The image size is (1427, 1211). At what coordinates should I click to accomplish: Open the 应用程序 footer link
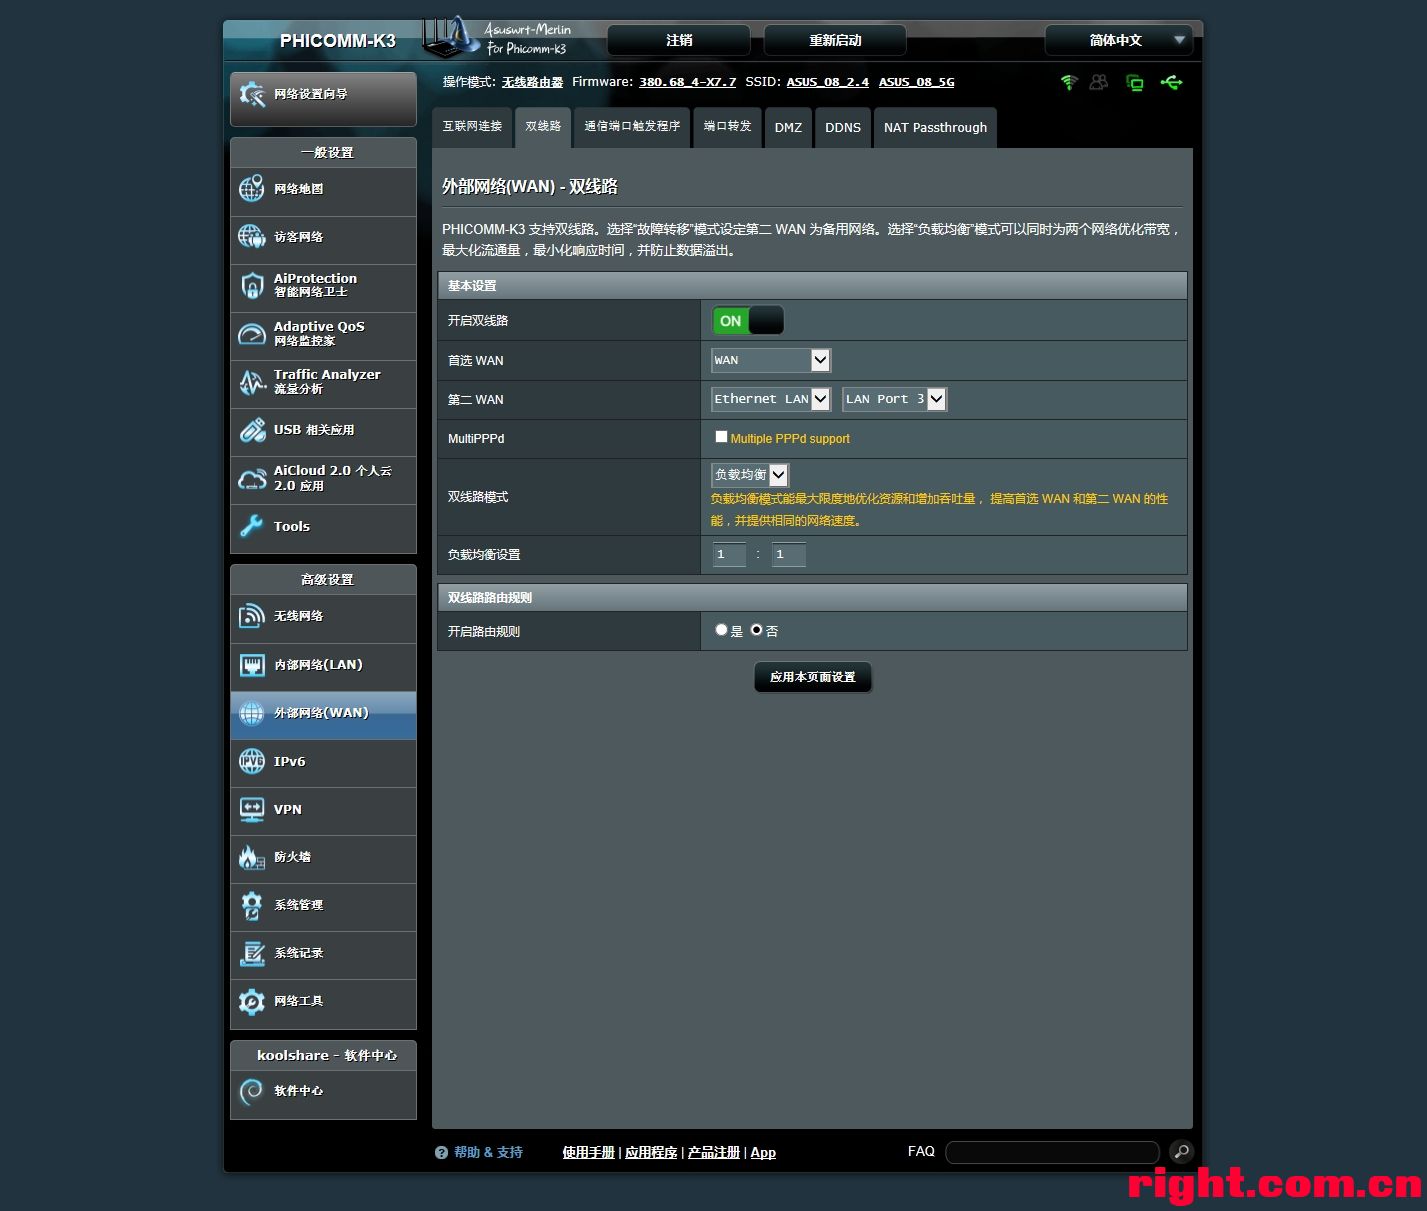point(651,1152)
